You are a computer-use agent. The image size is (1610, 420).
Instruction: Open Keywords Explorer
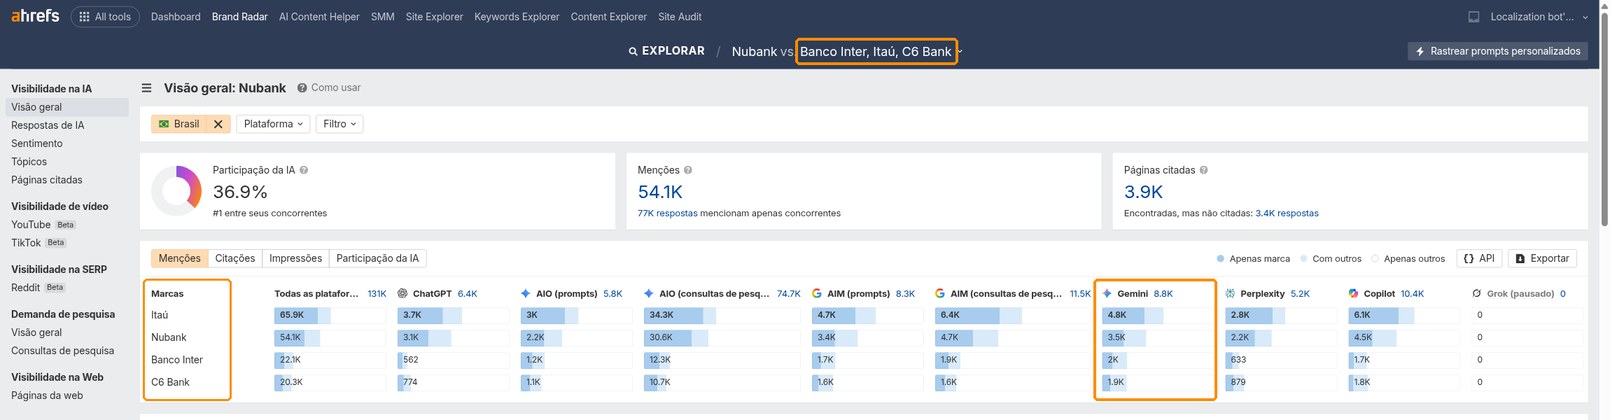click(517, 17)
